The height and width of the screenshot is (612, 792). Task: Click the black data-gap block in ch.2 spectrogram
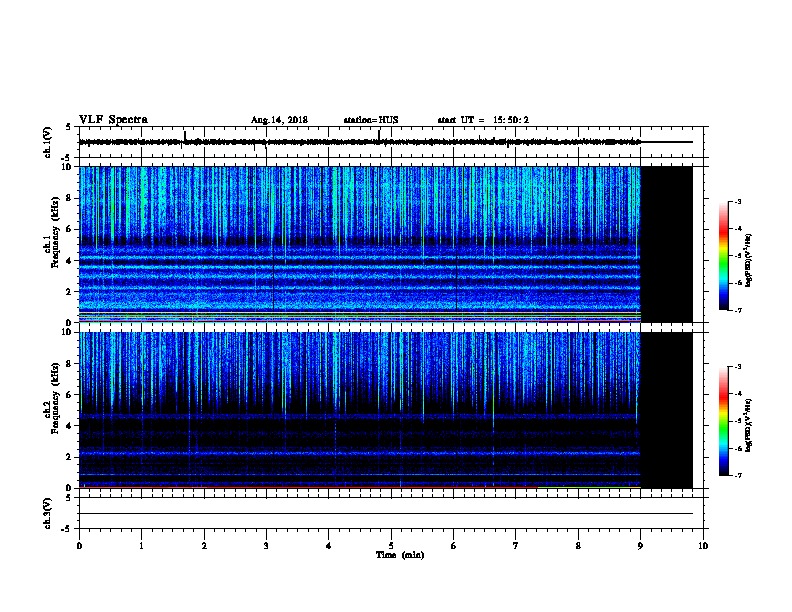point(667,410)
